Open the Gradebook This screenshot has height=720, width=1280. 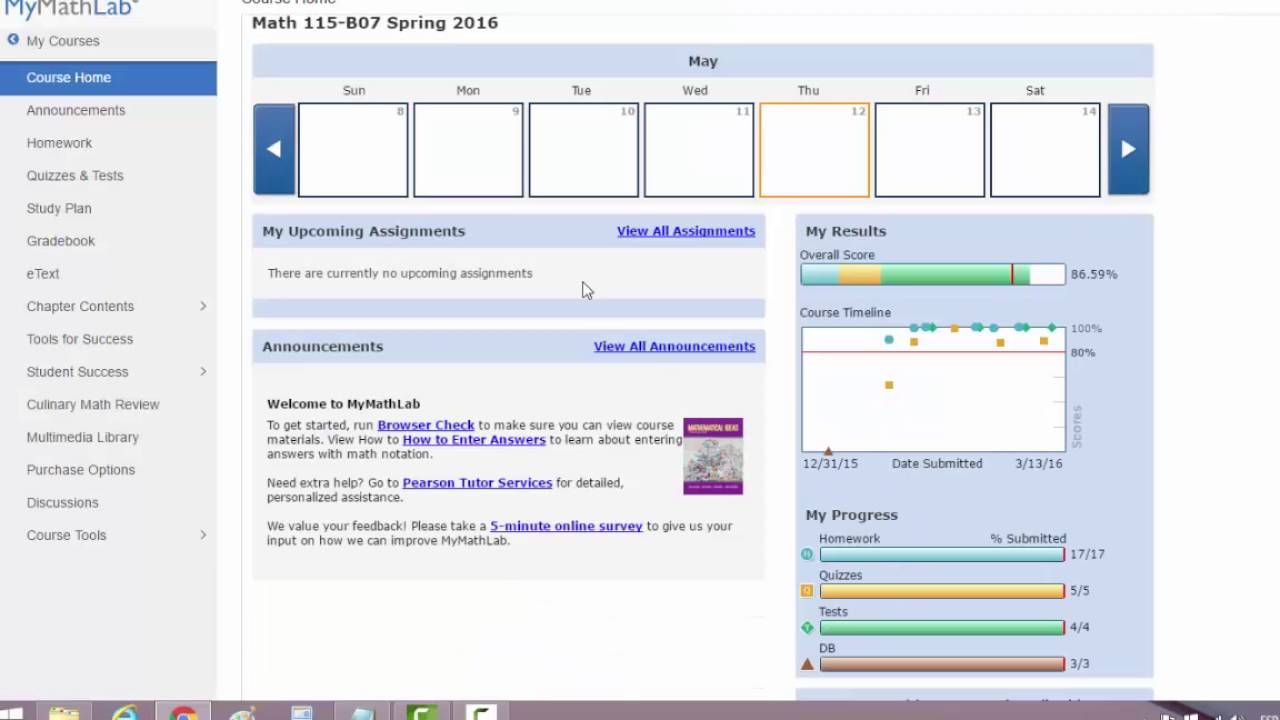(61, 241)
